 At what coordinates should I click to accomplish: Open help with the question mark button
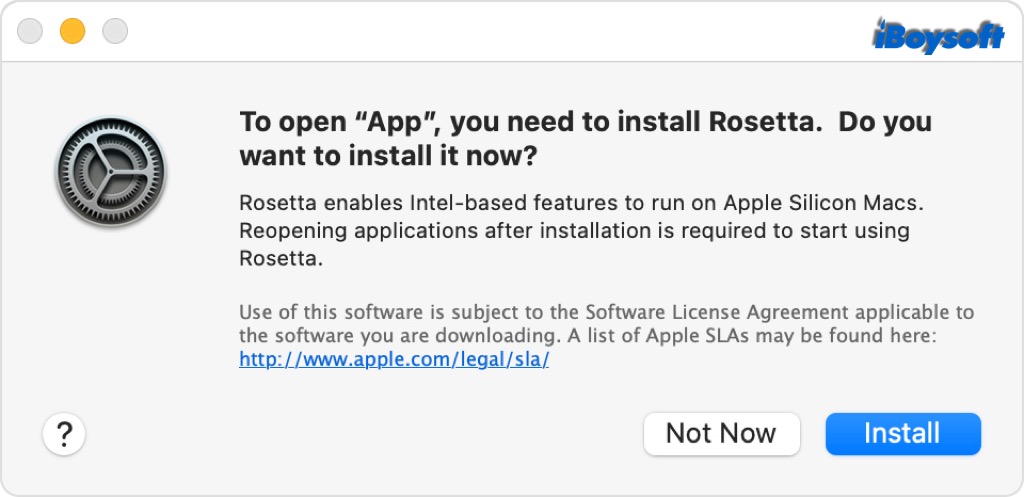click(64, 434)
